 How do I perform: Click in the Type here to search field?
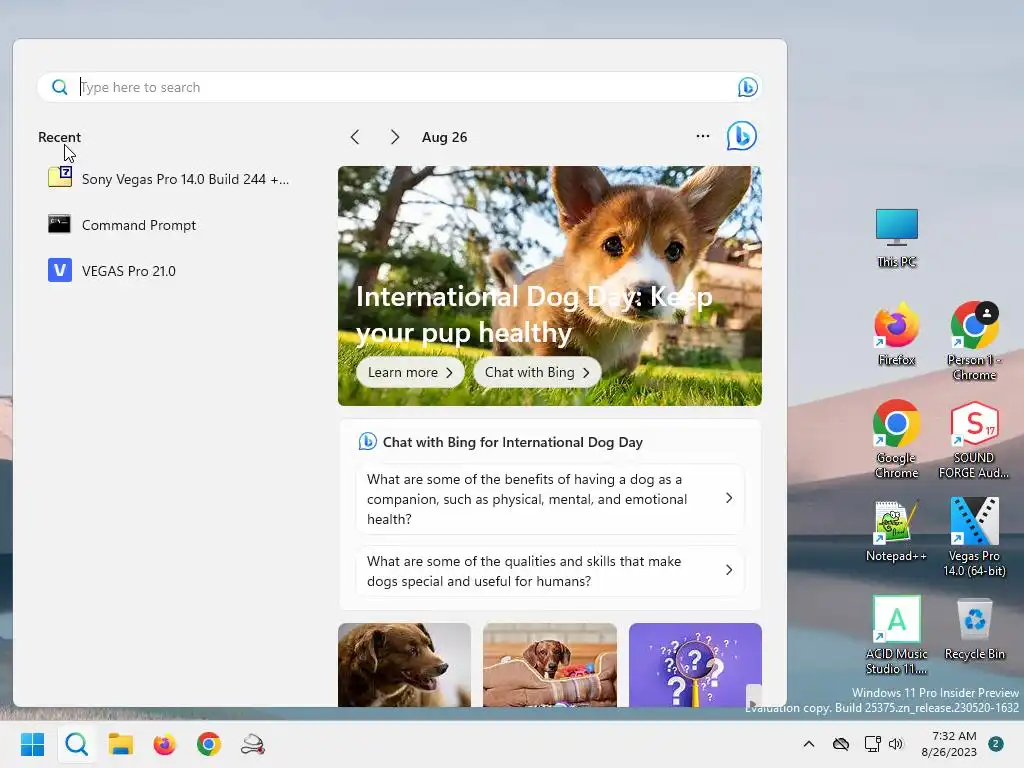(398, 87)
